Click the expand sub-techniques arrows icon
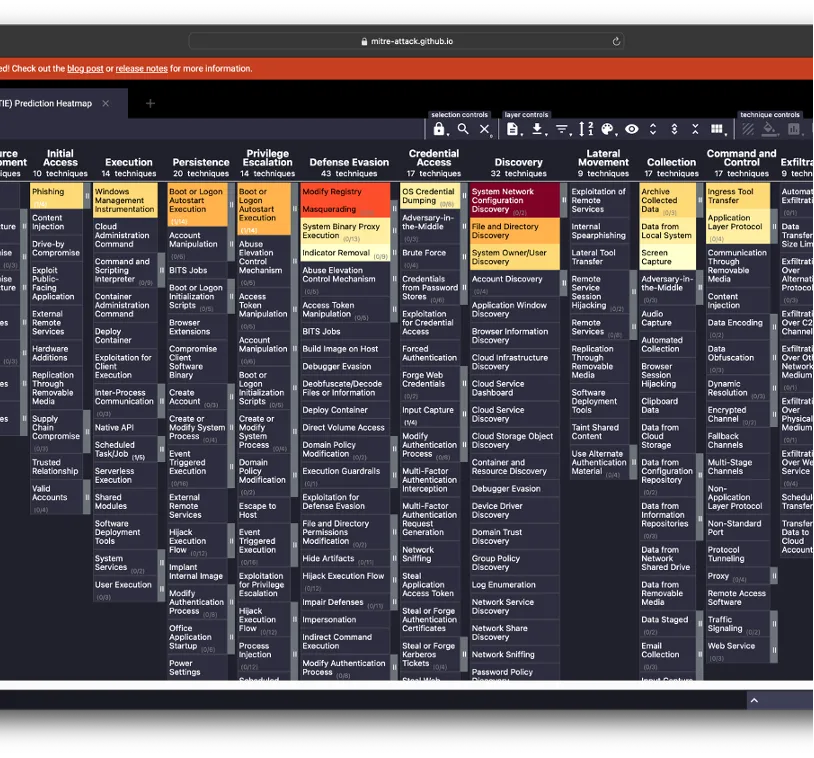The image size is (814, 758). tap(653, 129)
